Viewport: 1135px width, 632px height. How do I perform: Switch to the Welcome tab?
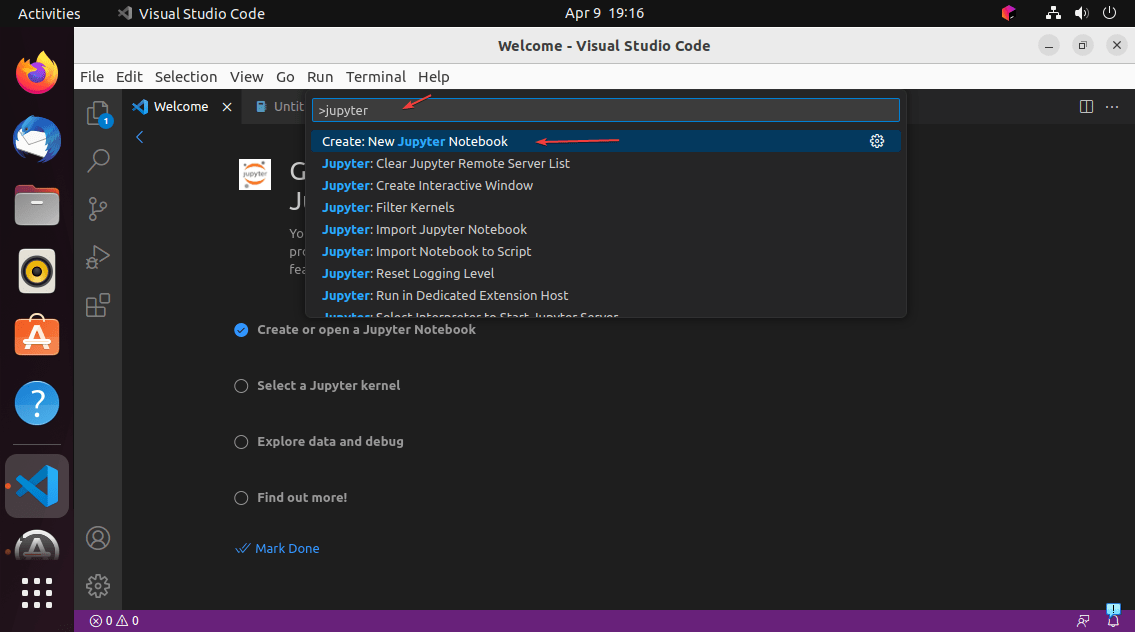pos(180,106)
